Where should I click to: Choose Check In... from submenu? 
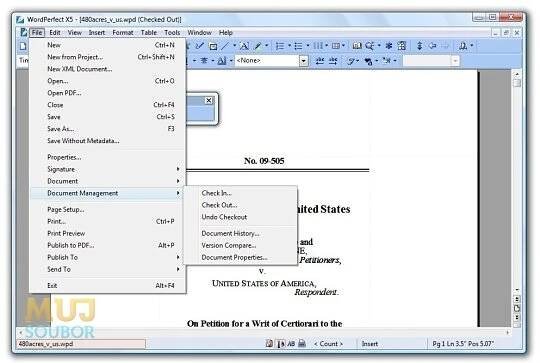240,193
